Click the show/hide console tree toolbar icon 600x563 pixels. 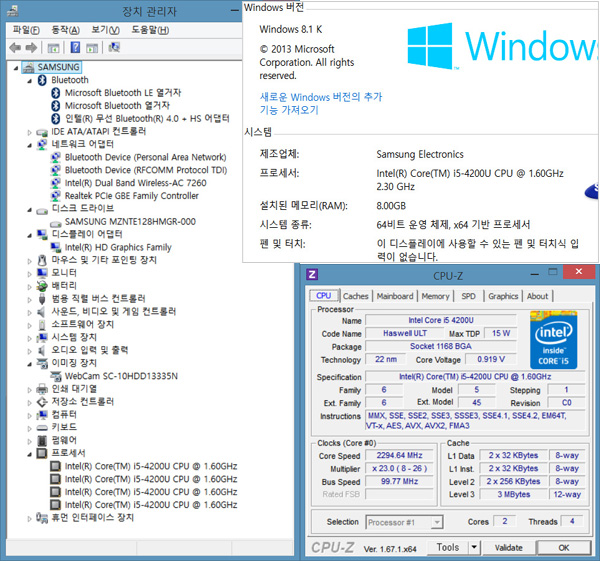(53, 48)
